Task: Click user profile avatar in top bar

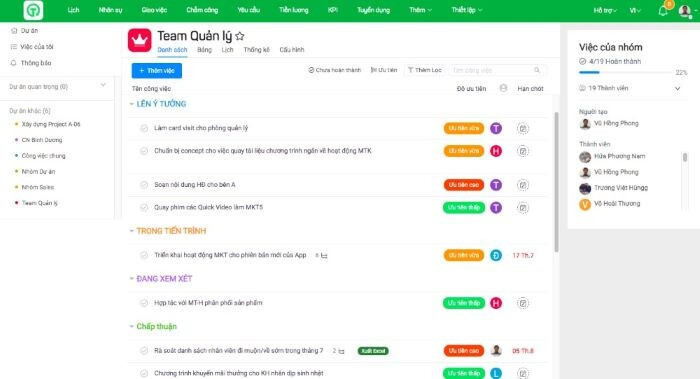Action: 684,11
